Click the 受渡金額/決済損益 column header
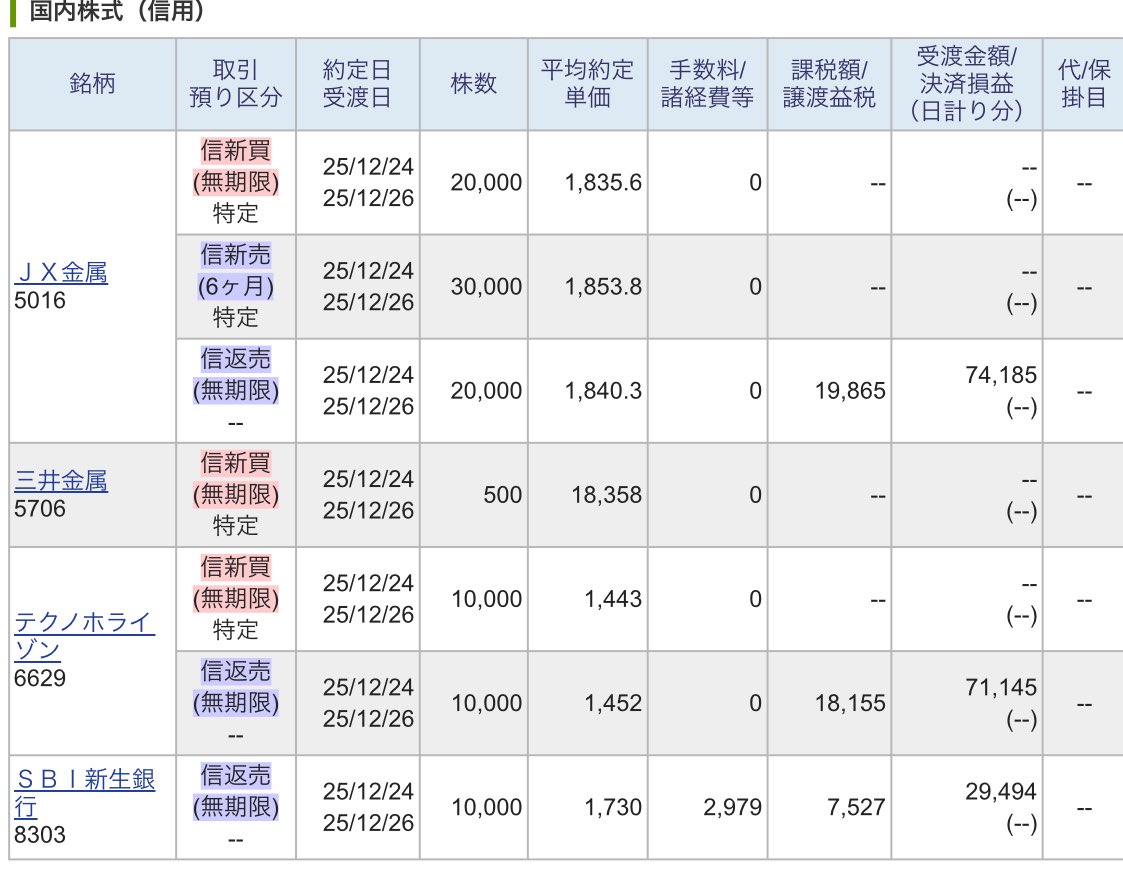The width and height of the screenshot is (1123, 869). (966, 84)
